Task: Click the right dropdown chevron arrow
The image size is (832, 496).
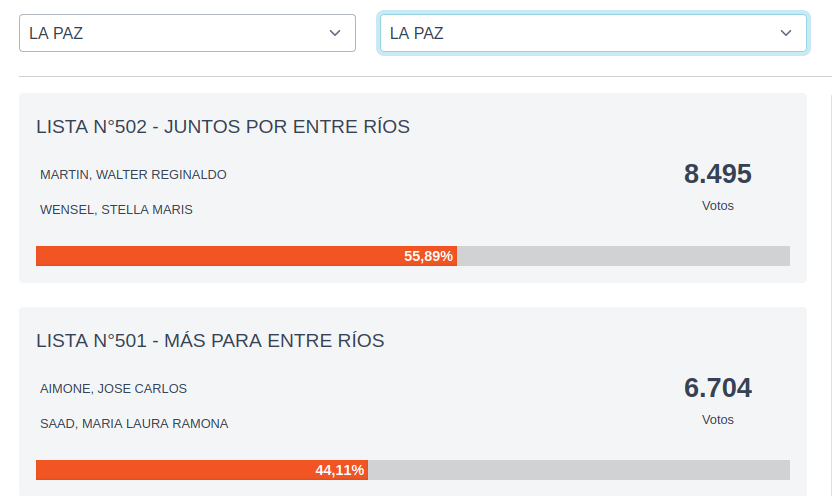Action: coord(786,33)
